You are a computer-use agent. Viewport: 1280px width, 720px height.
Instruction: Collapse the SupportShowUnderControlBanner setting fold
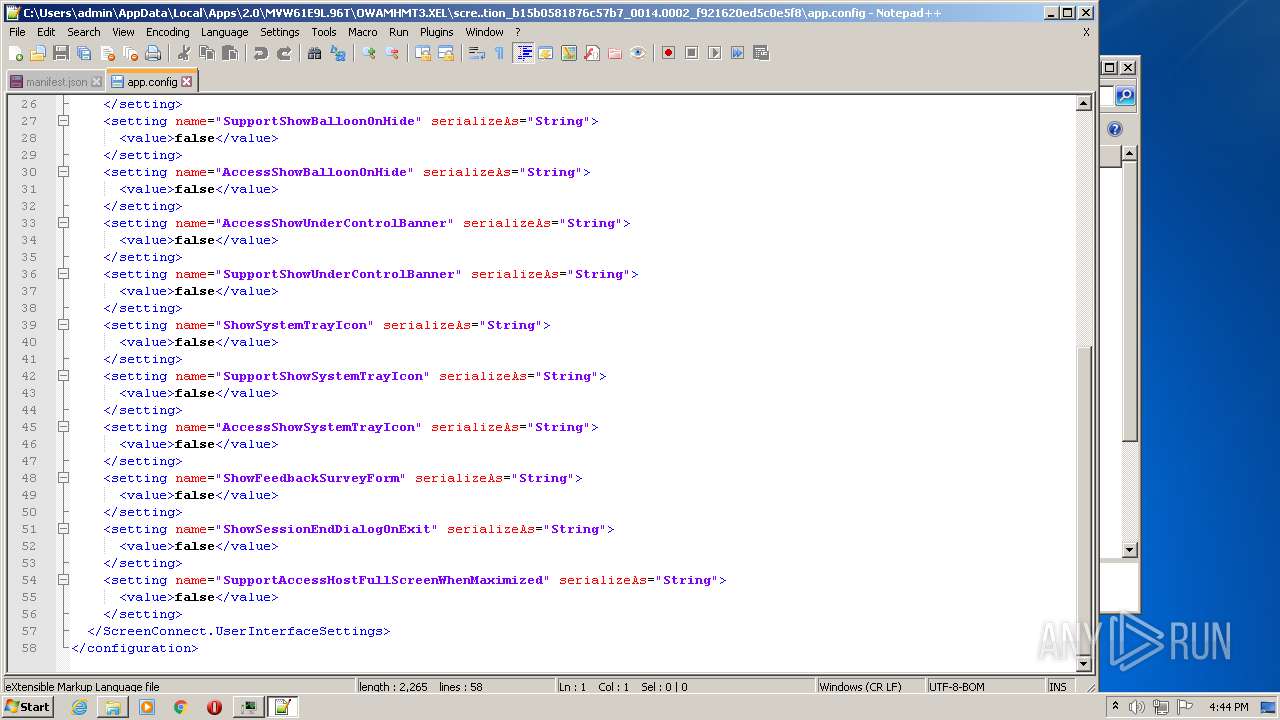(x=63, y=274)
